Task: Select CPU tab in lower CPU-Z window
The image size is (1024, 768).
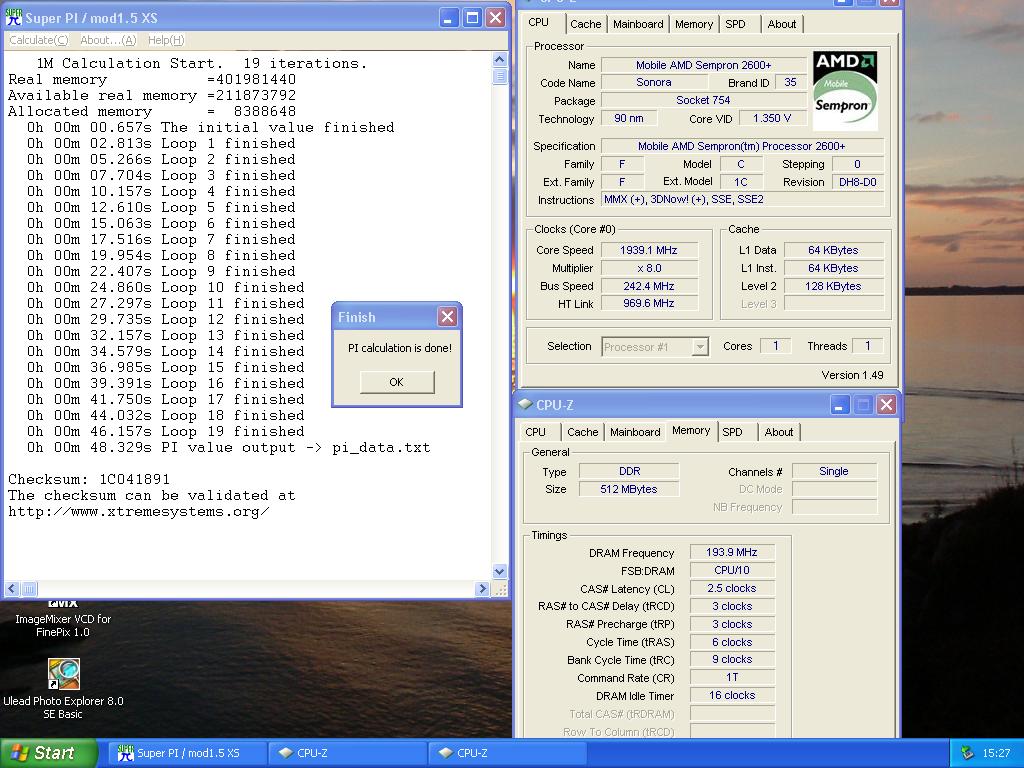Action: pyautogui.click(x=536, y=432)
